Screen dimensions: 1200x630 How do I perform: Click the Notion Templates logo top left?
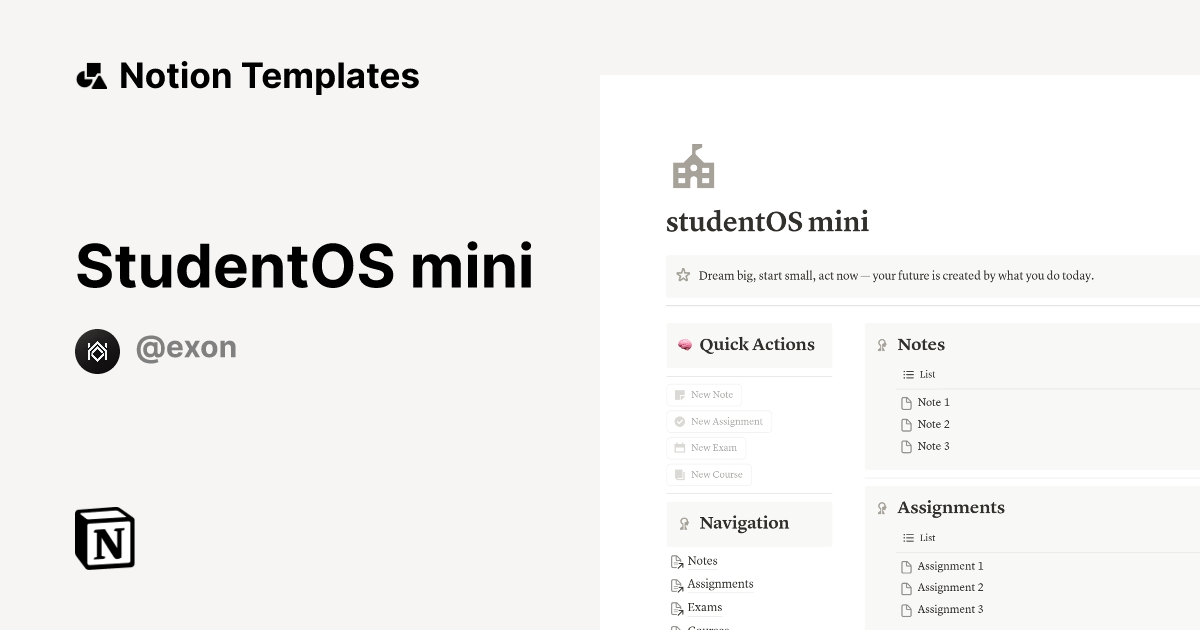coord(91,75)
